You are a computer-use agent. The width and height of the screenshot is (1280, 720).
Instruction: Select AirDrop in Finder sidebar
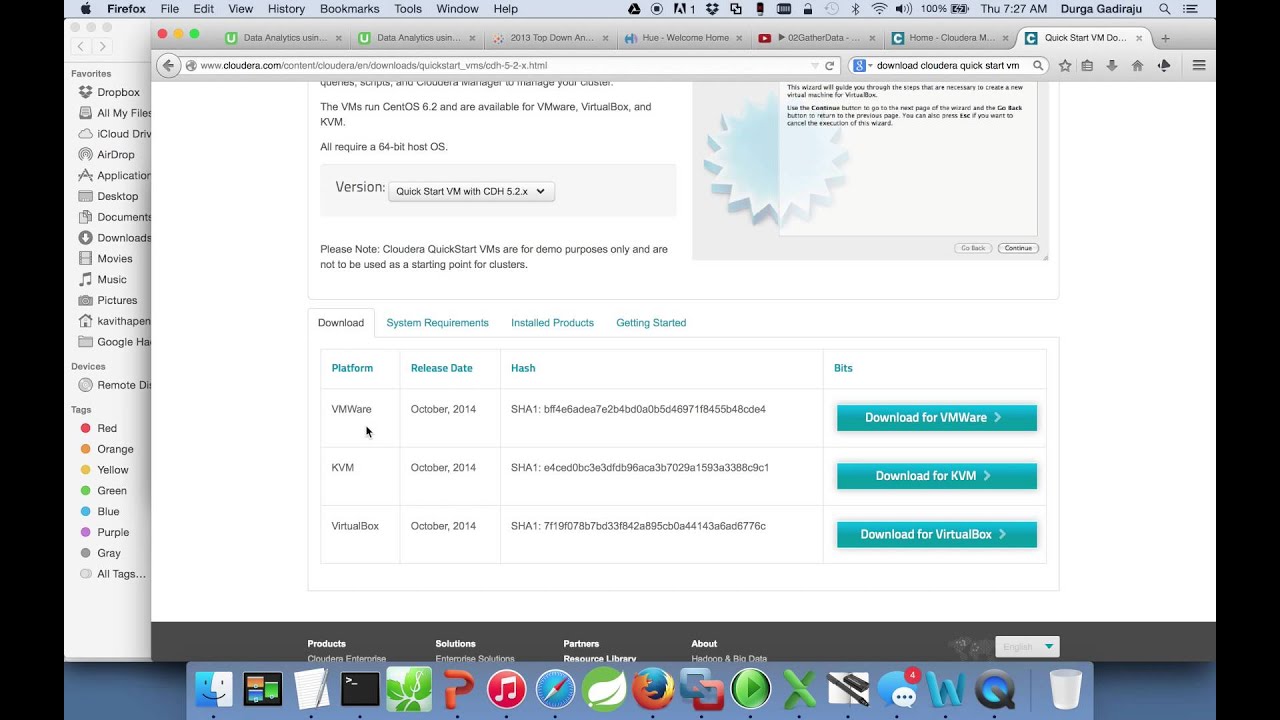[115, 155]
